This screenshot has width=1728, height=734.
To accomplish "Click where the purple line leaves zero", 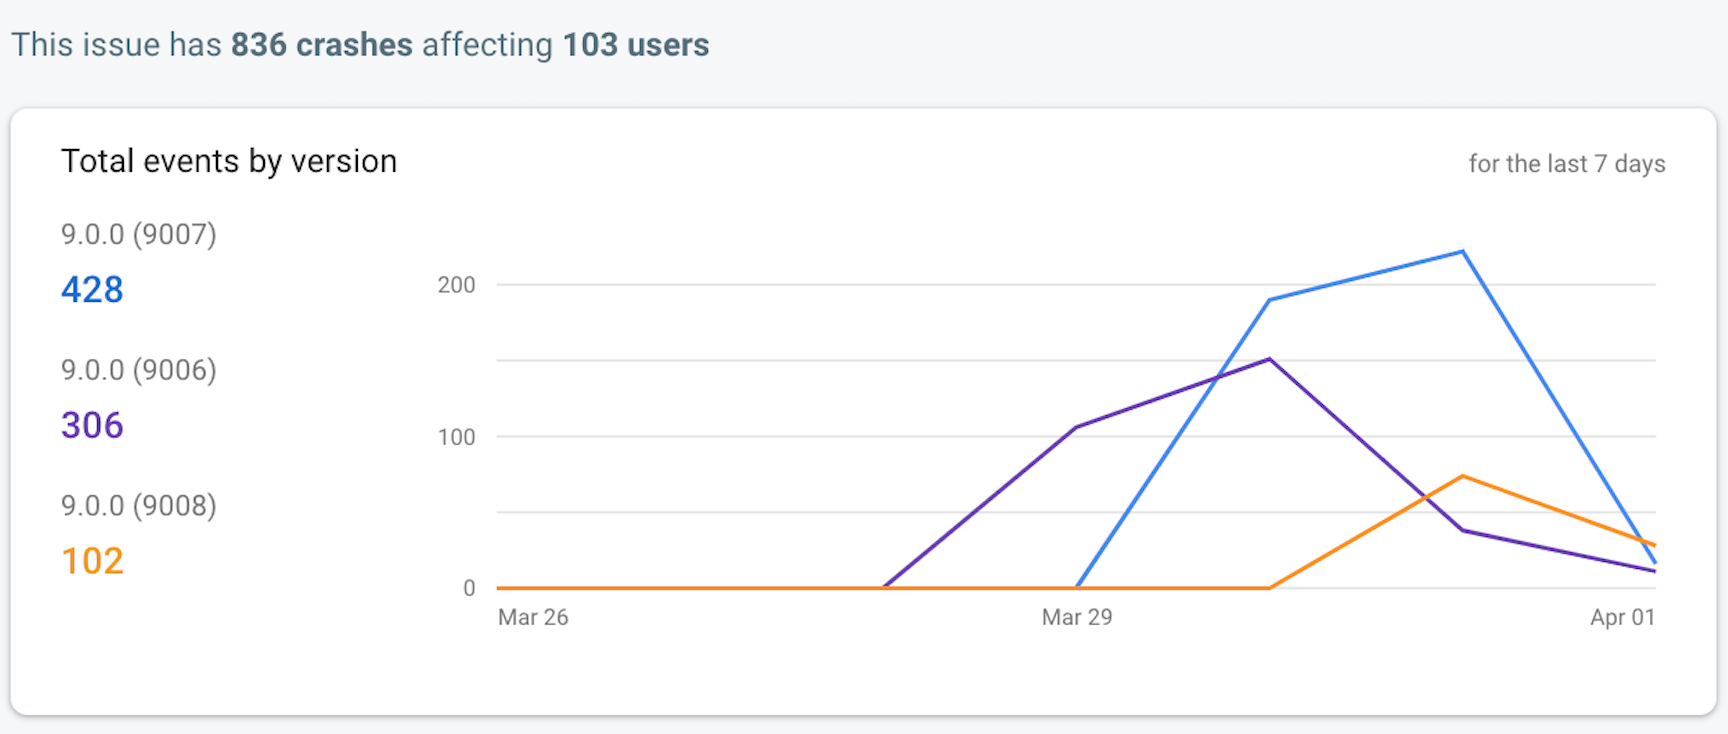I will 884,587.
